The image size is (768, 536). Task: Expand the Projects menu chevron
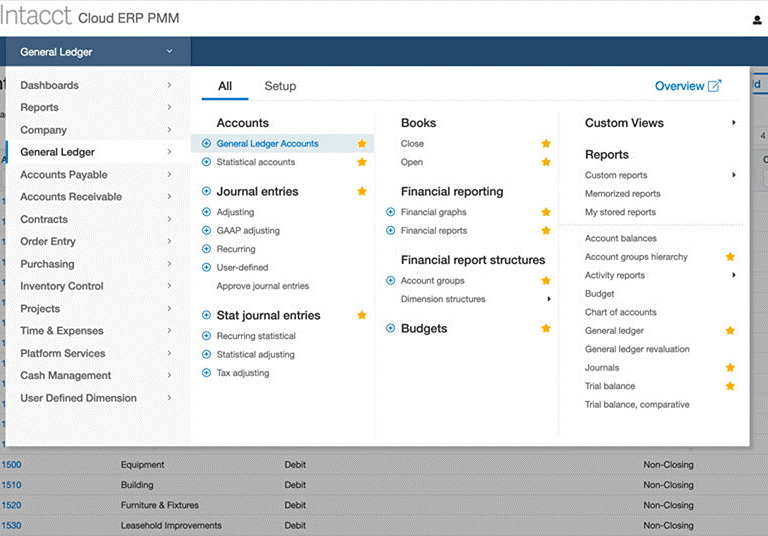click(x=169, y=308)
